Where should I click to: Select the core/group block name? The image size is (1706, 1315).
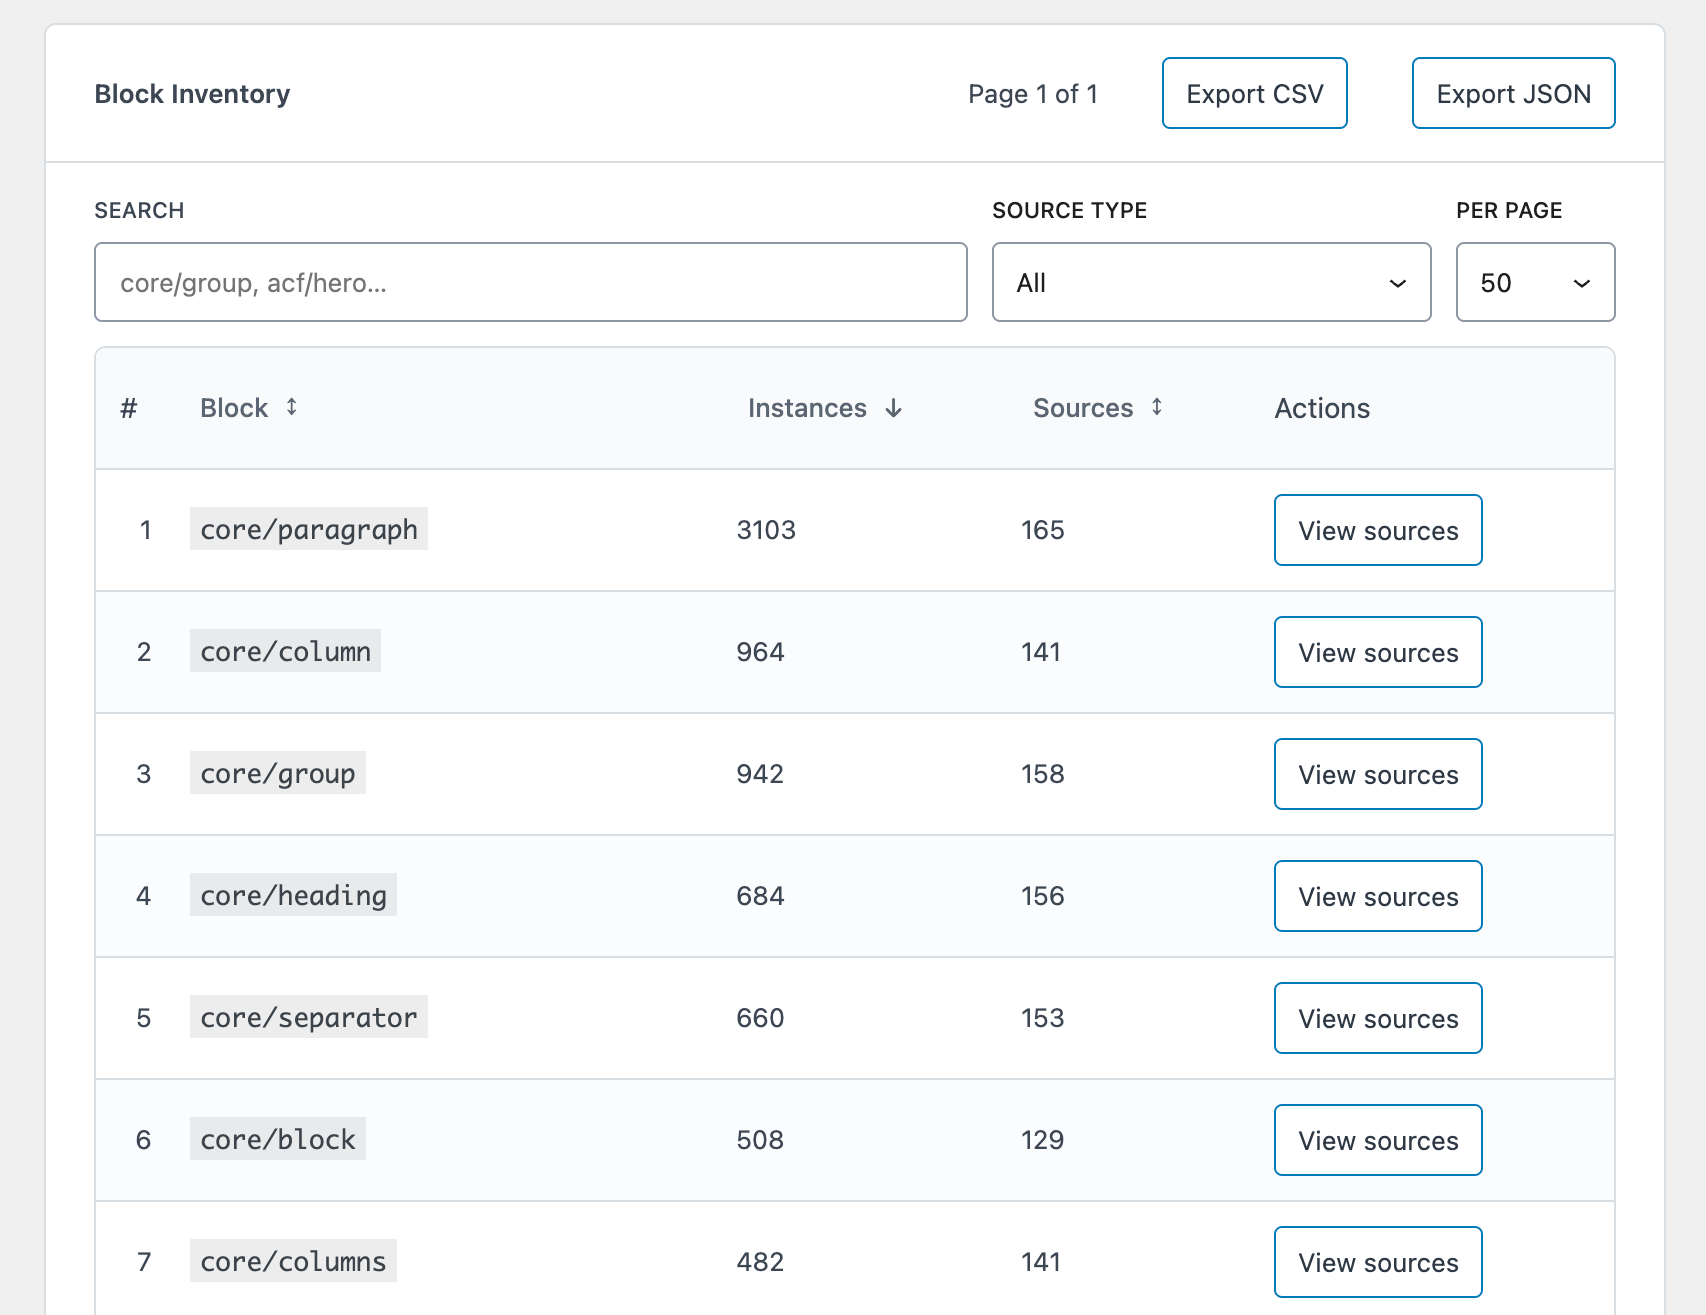coord(278,773)
